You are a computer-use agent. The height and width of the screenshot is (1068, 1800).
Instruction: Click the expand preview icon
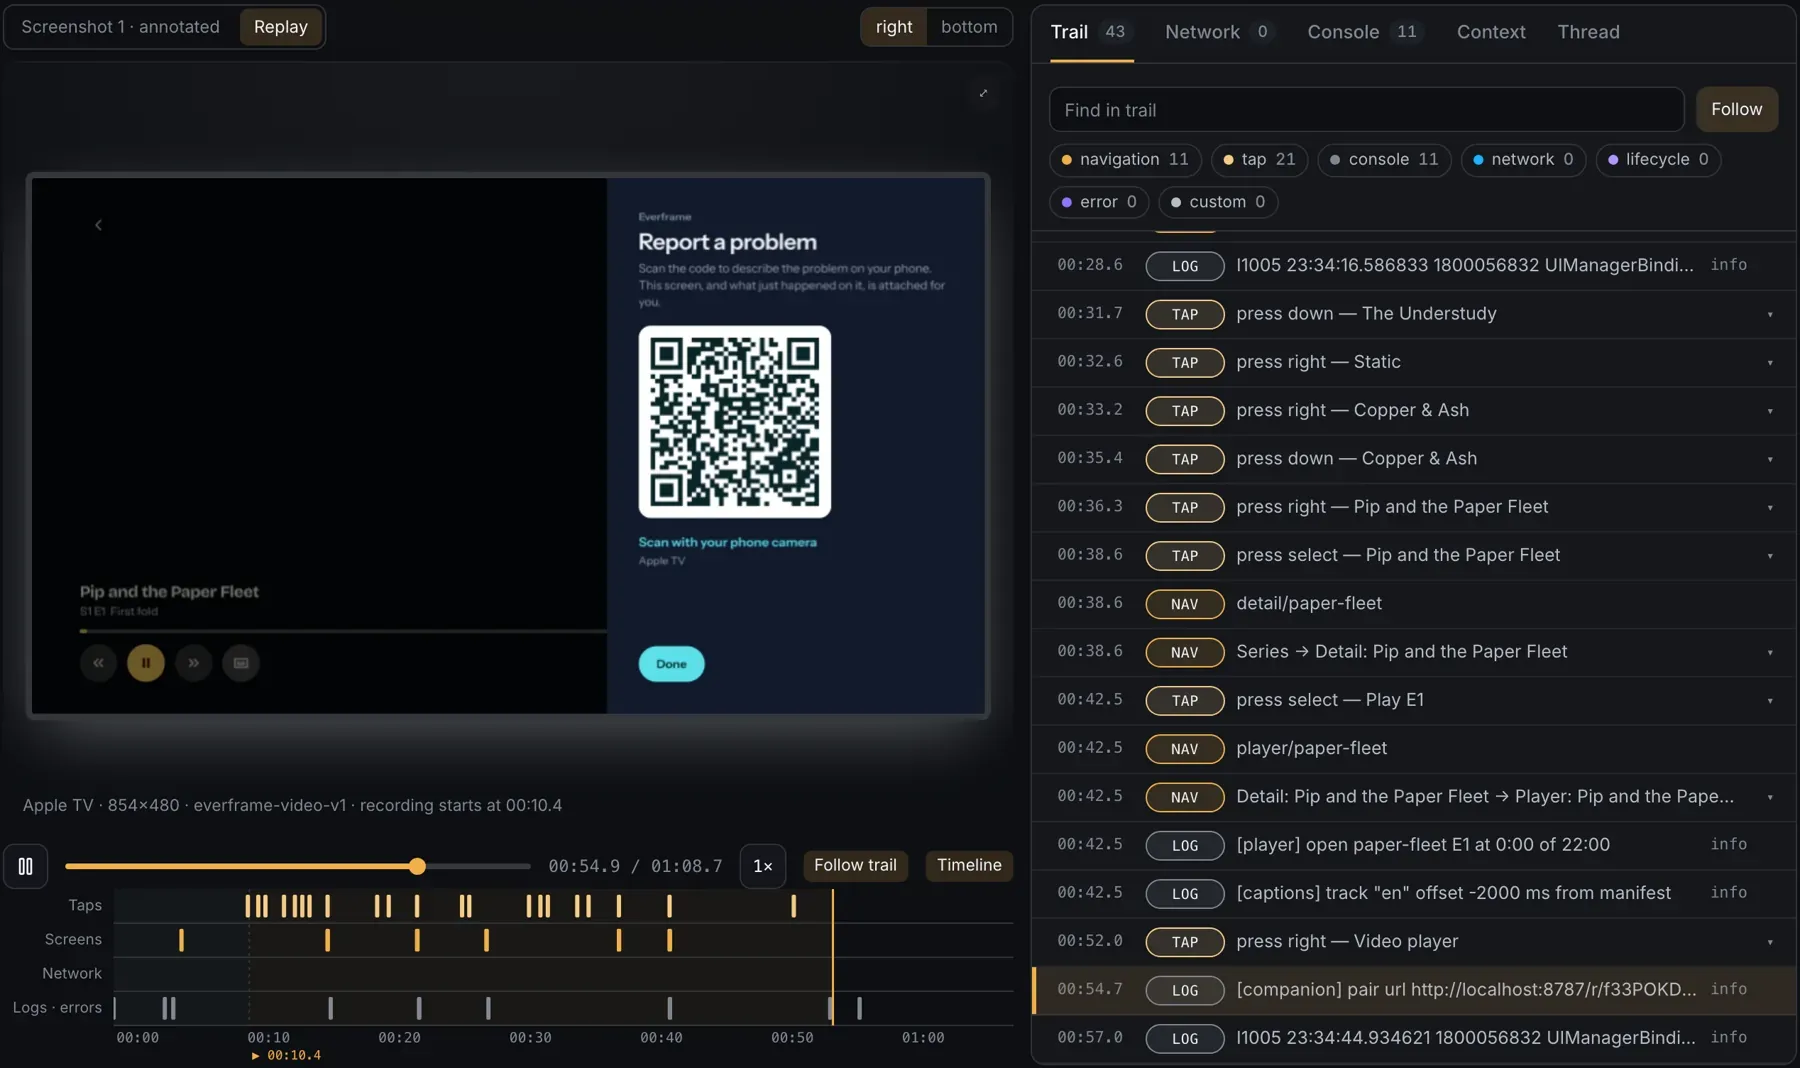983,93
